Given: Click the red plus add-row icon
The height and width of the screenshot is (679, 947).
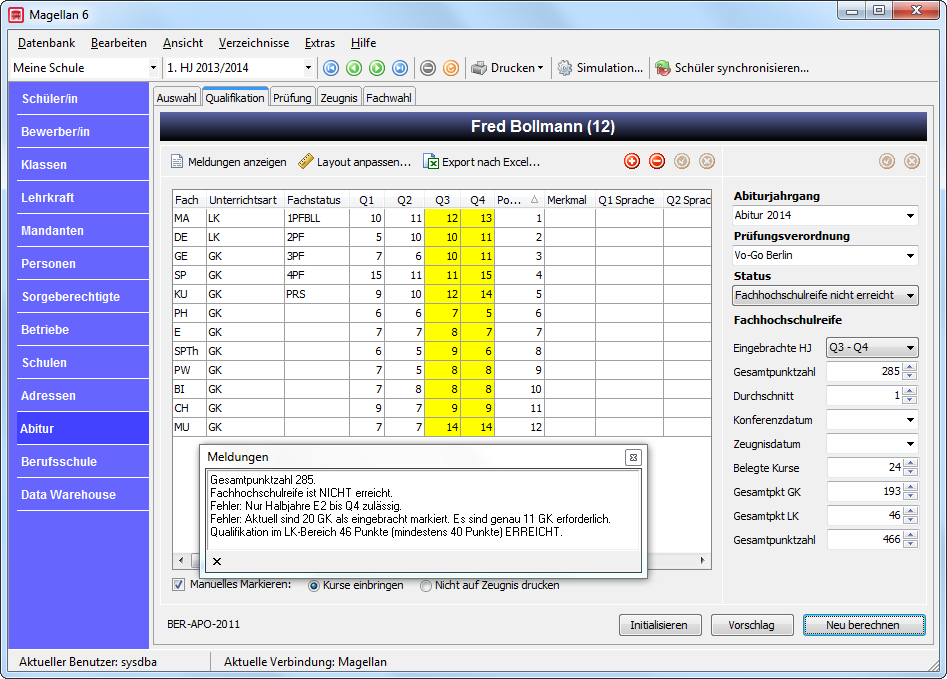Looking at the screenshot, I should (632, 161).
